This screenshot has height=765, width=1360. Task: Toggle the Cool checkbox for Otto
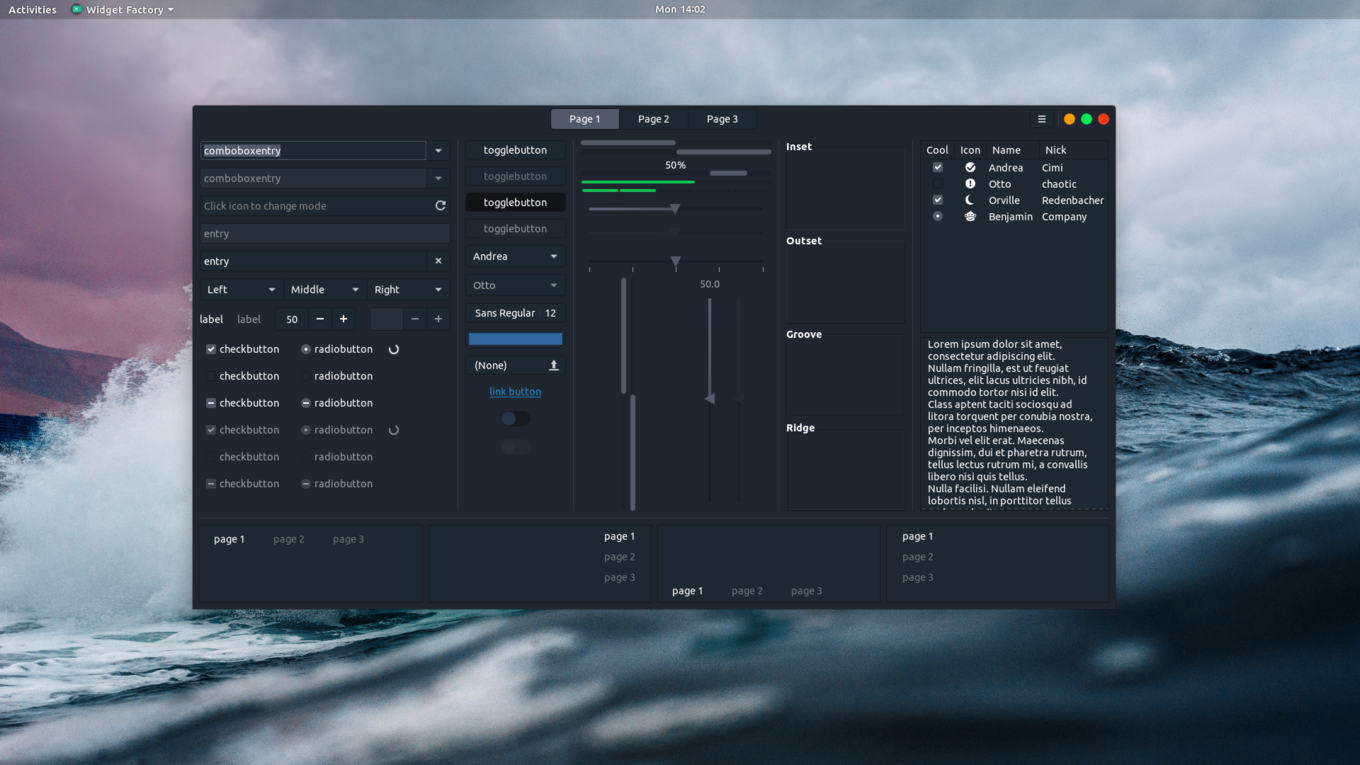[937, 184]
